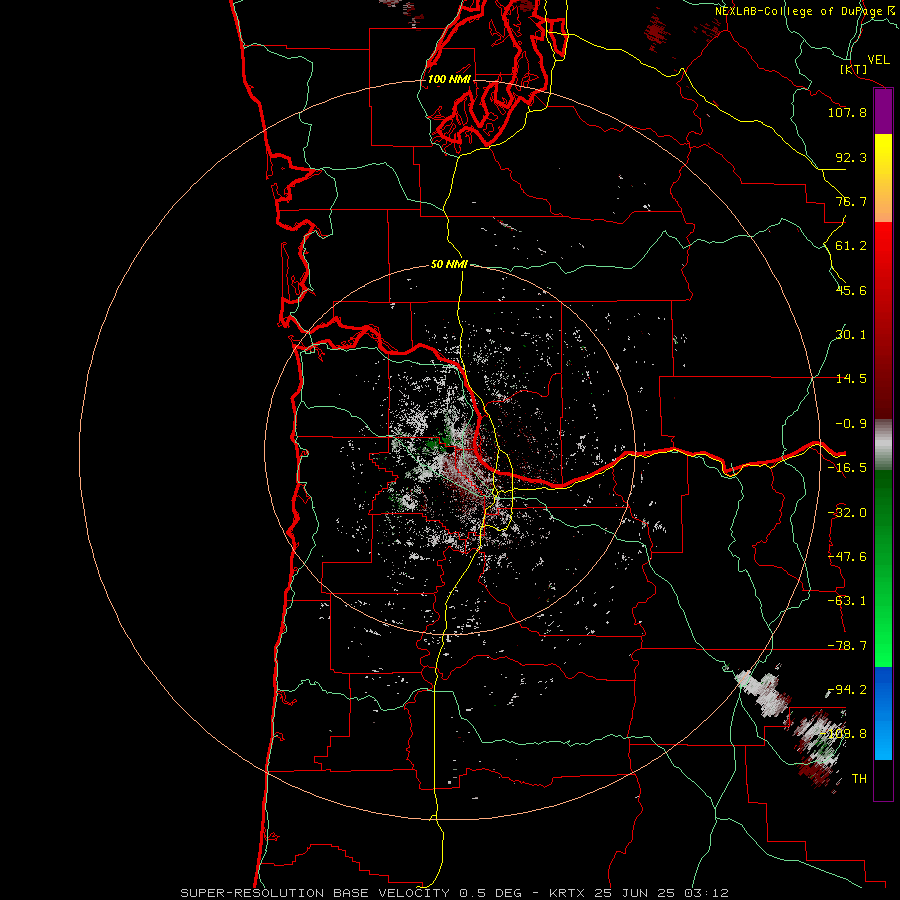The height and width of the screenshot is (900, 900).
Task: Click the KRTX radar site identifier
Action: click(568, 893)
